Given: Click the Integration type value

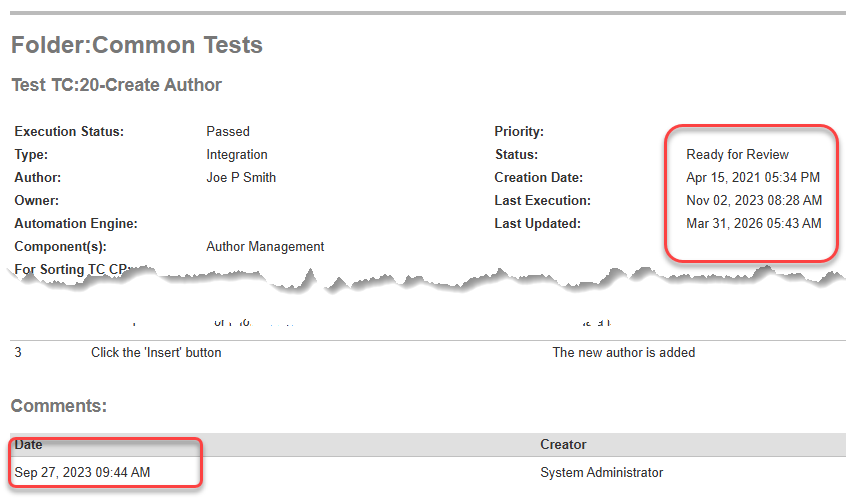Looking at the screenshot, I should tap(237, 155).
